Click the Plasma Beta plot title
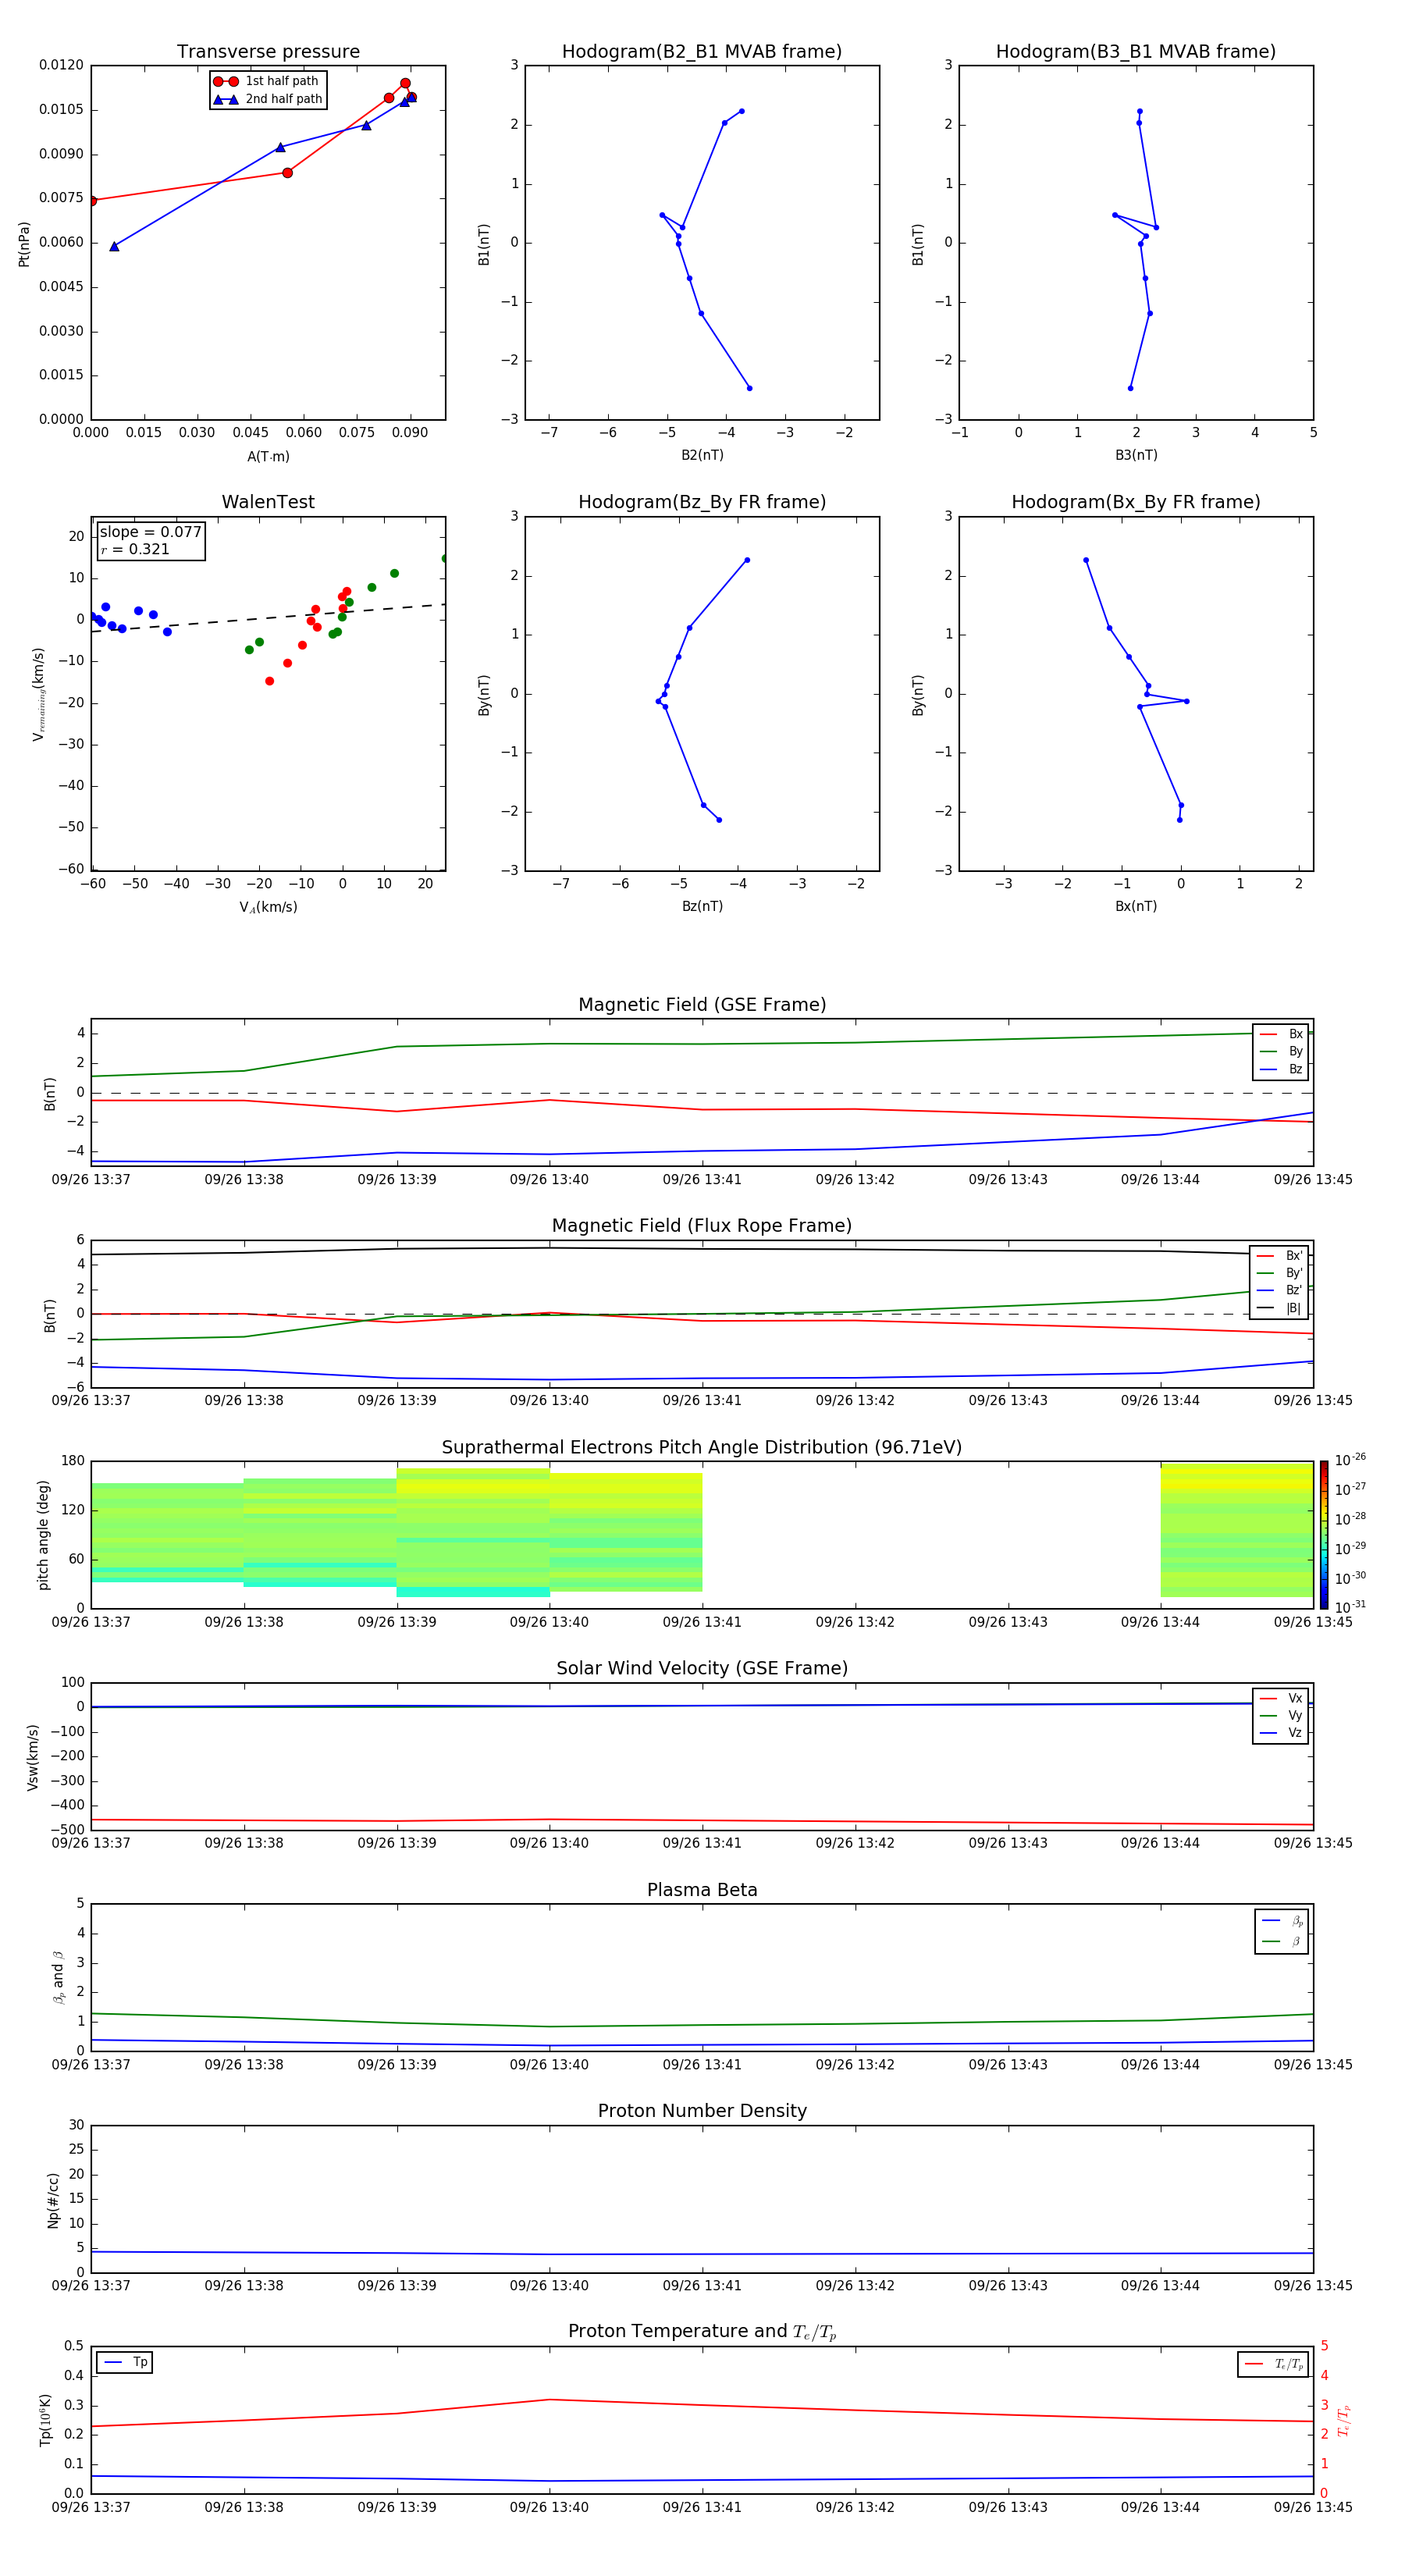Viewport: 1405px width, 2576px height. [702, 1890]
